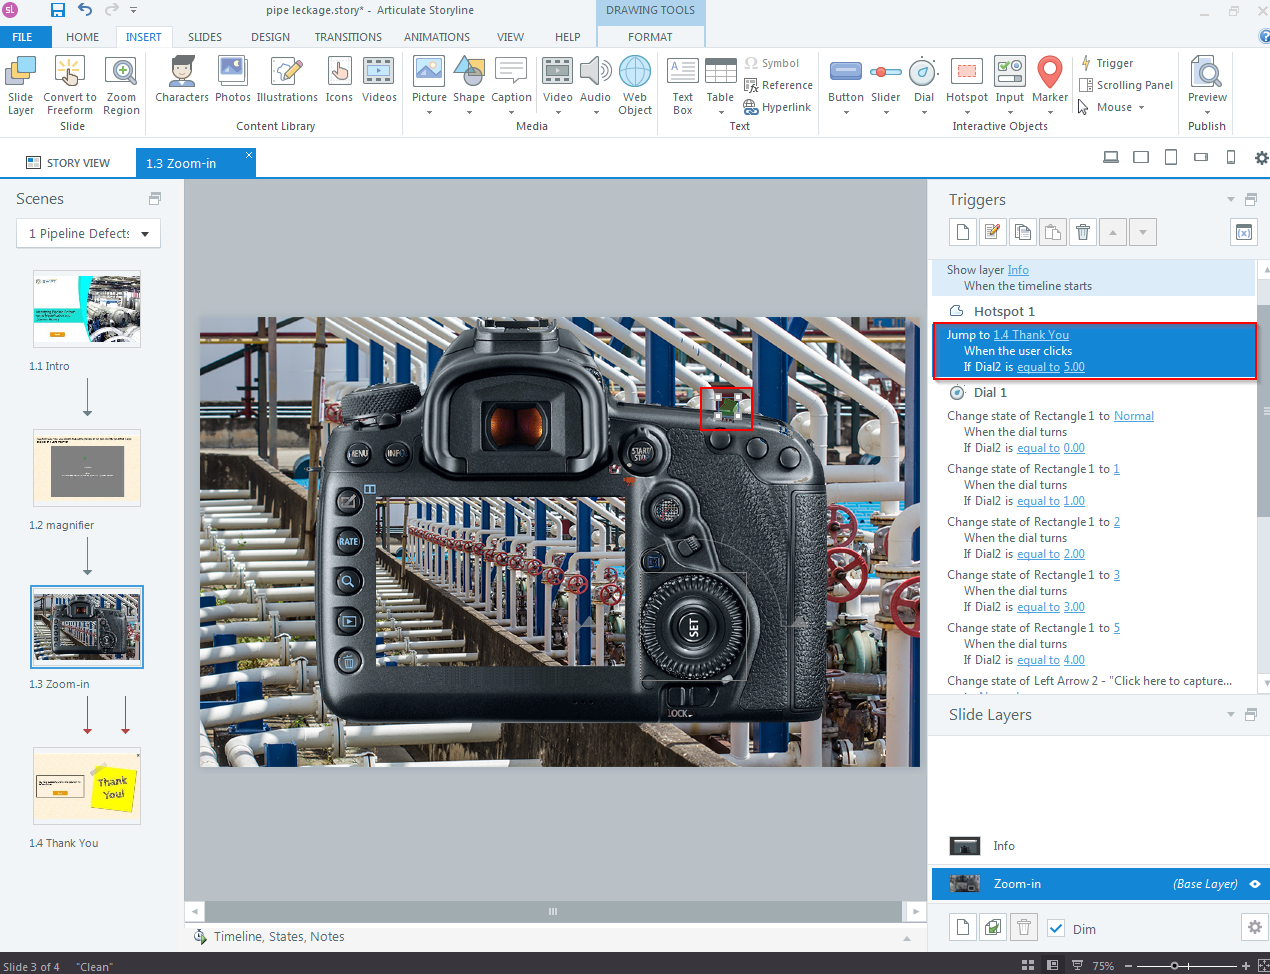The width and height of the screenshot is (1270, 974).
Task: Open the Pipeline Defects scene dropdown
Action: 88,233
